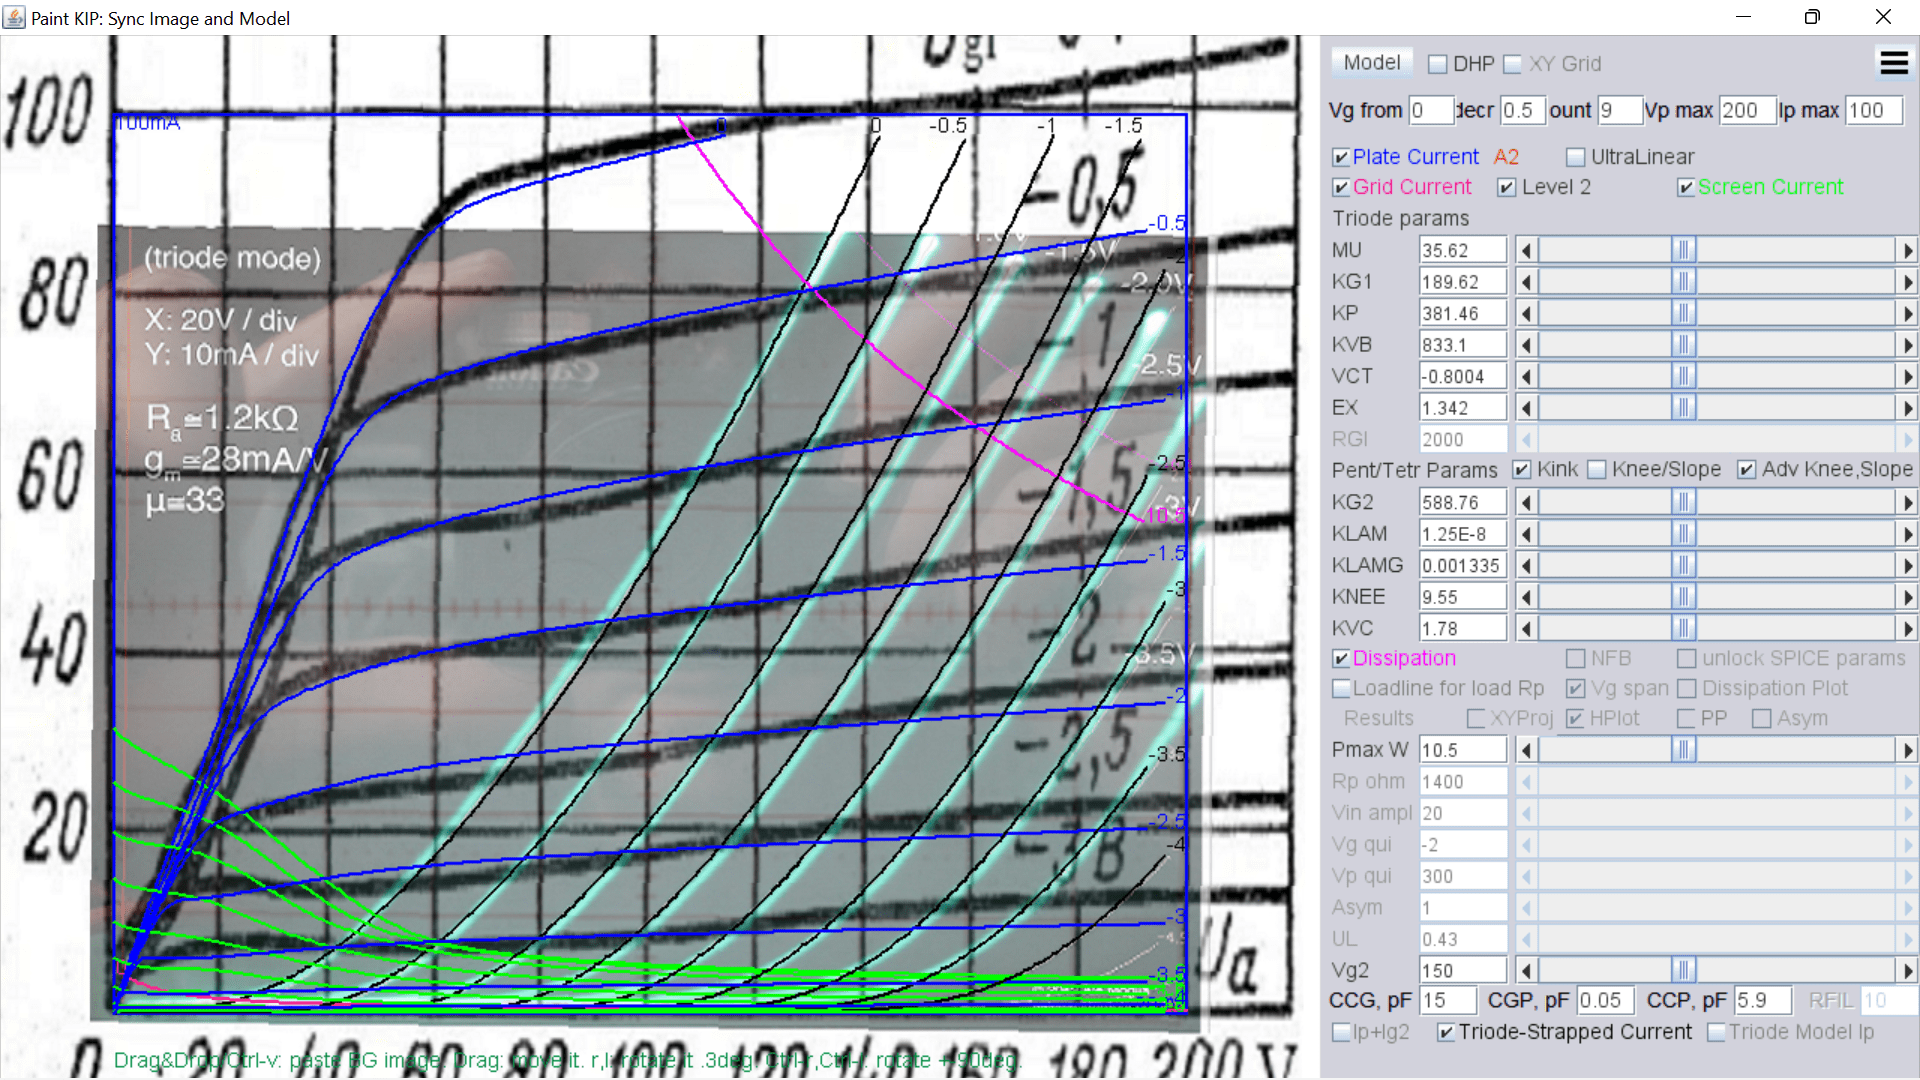Enable Triode Model Ip checkbox

[1716, 1032]
